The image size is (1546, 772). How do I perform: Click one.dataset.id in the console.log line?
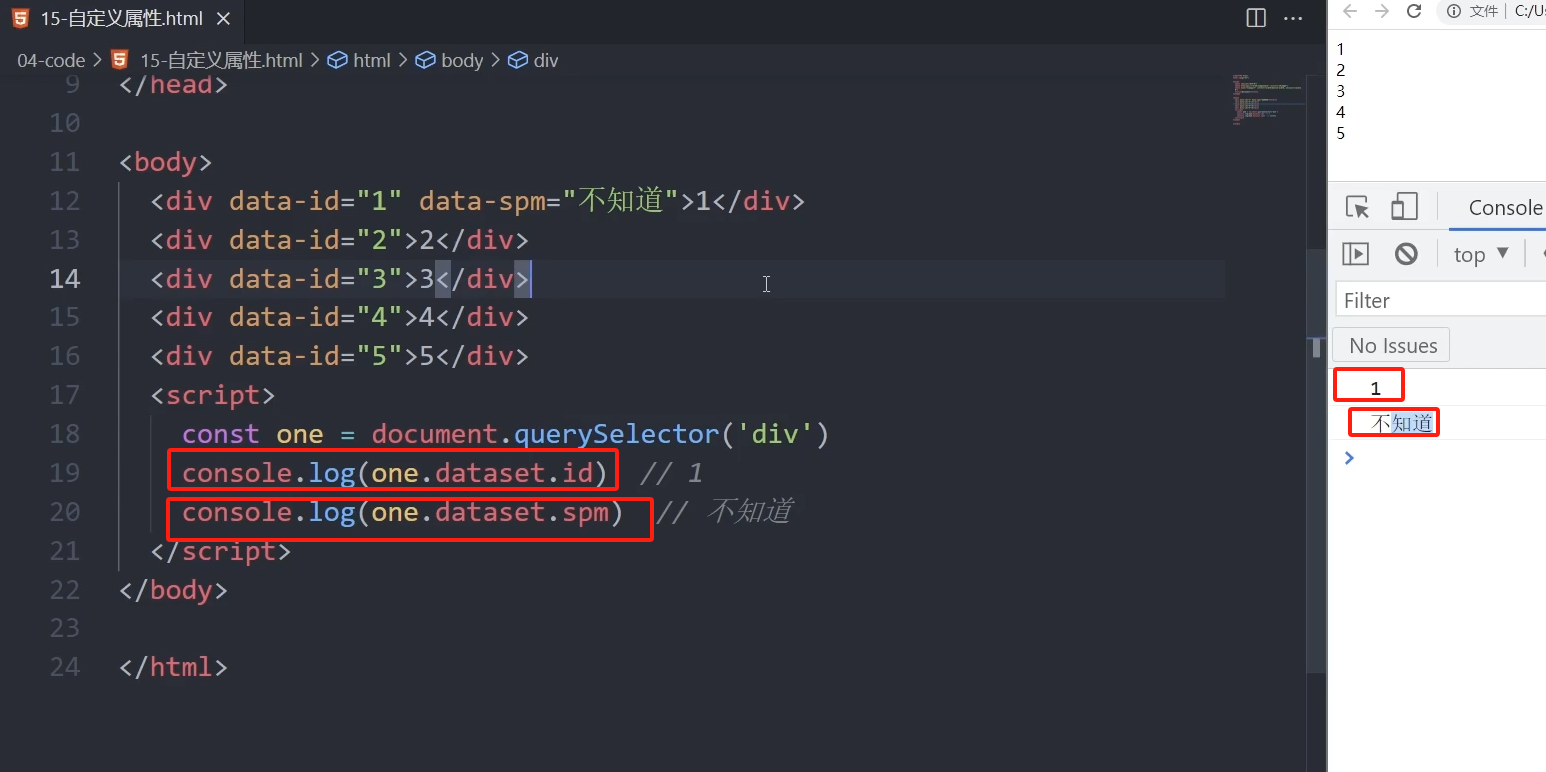coord(482,472)
